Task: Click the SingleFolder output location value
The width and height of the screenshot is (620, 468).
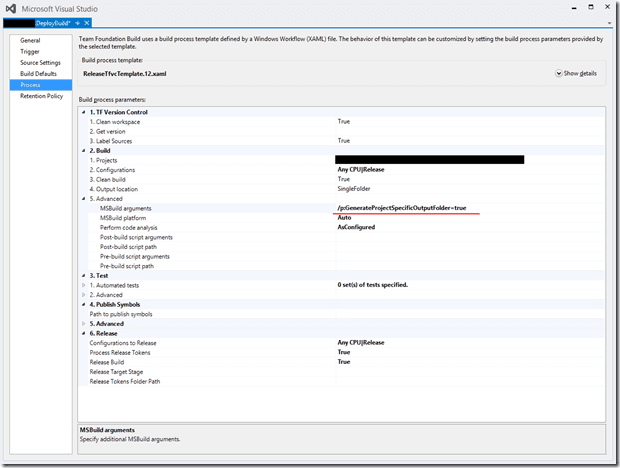Action: pyautogui.click(x=354, y=189)
